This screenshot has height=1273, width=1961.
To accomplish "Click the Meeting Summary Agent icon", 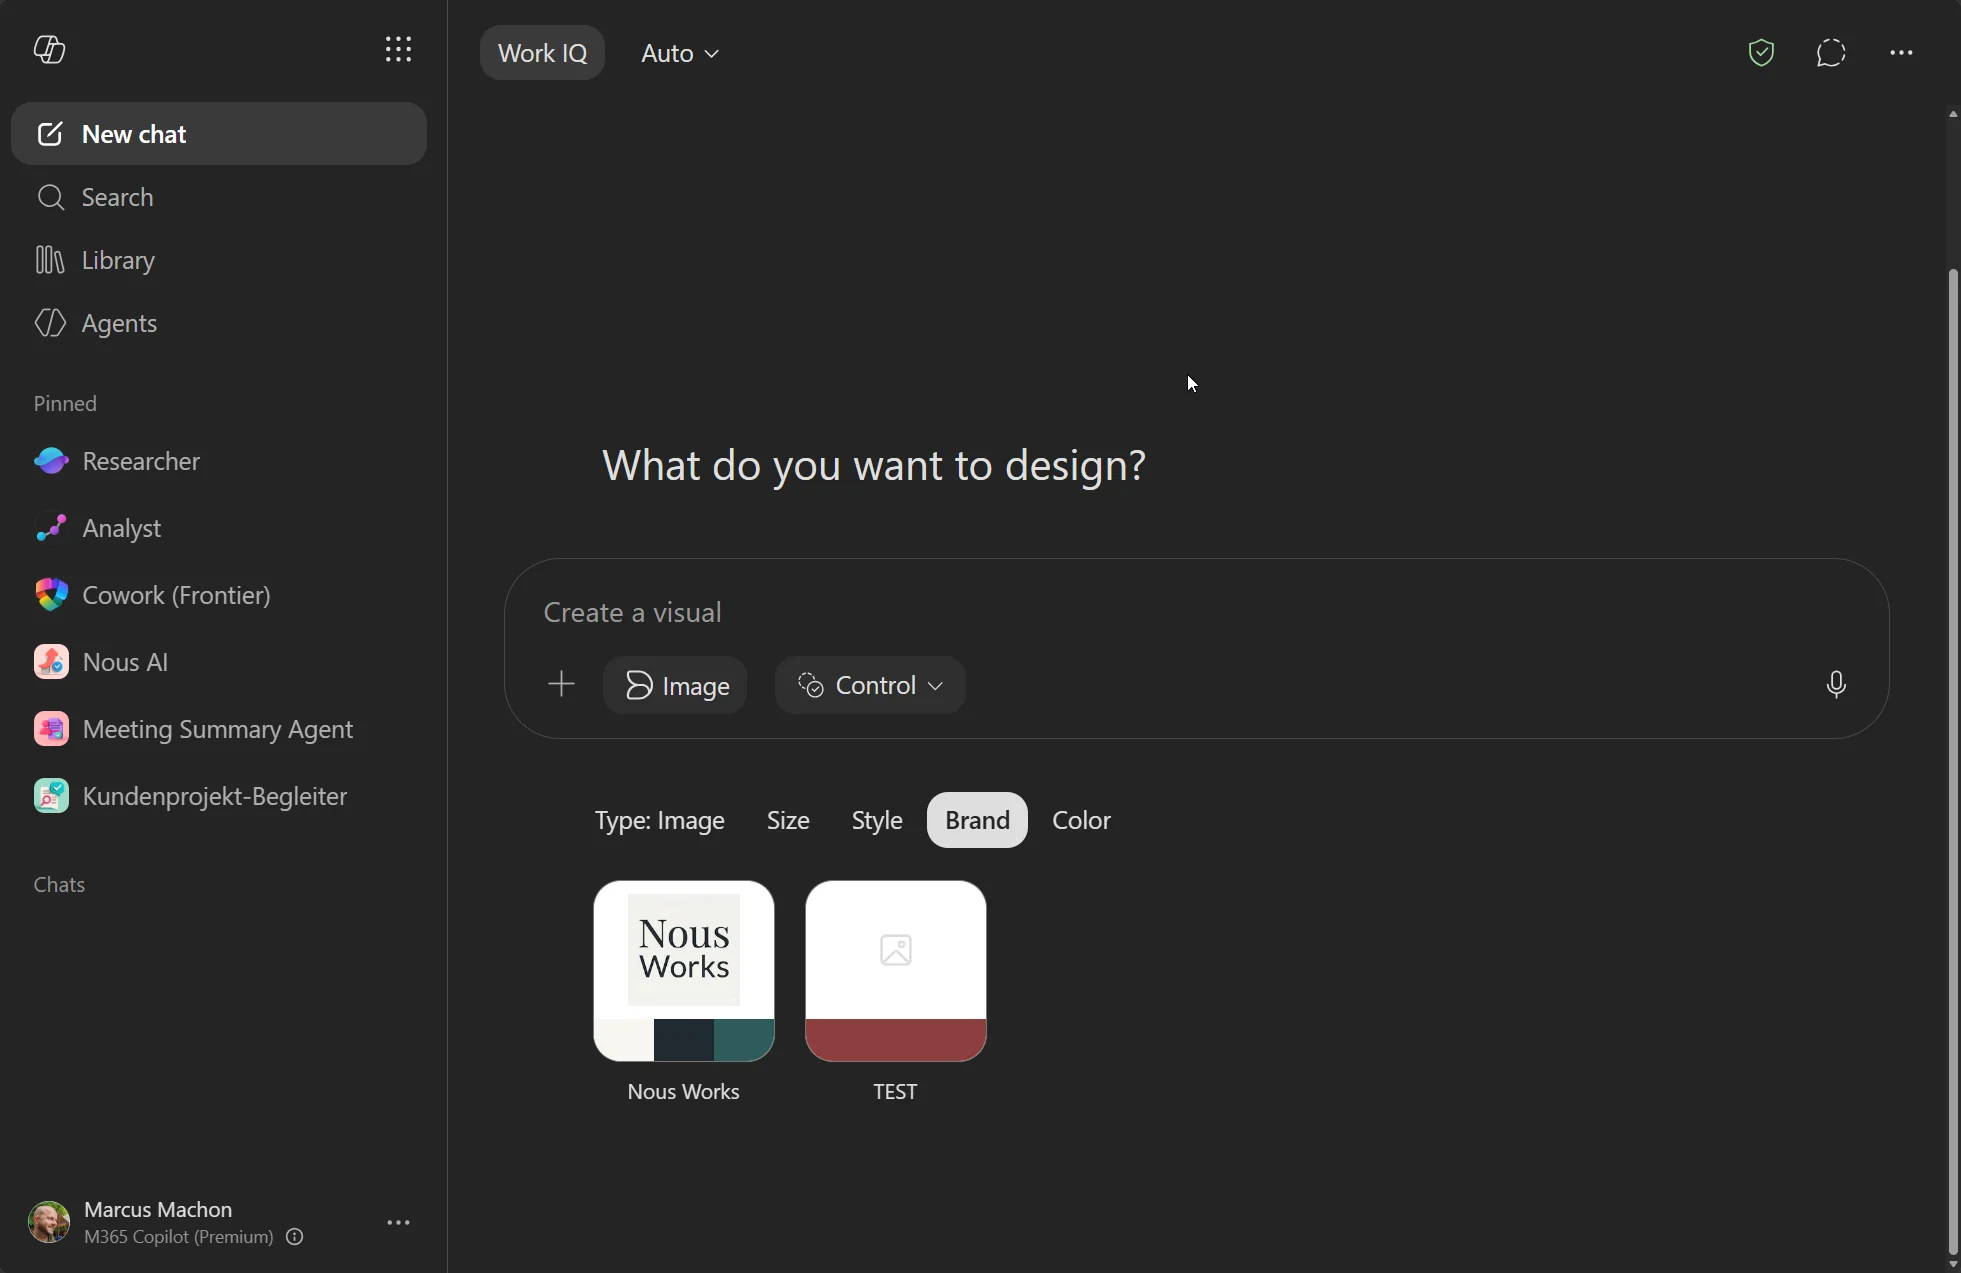I will (51, 729).
